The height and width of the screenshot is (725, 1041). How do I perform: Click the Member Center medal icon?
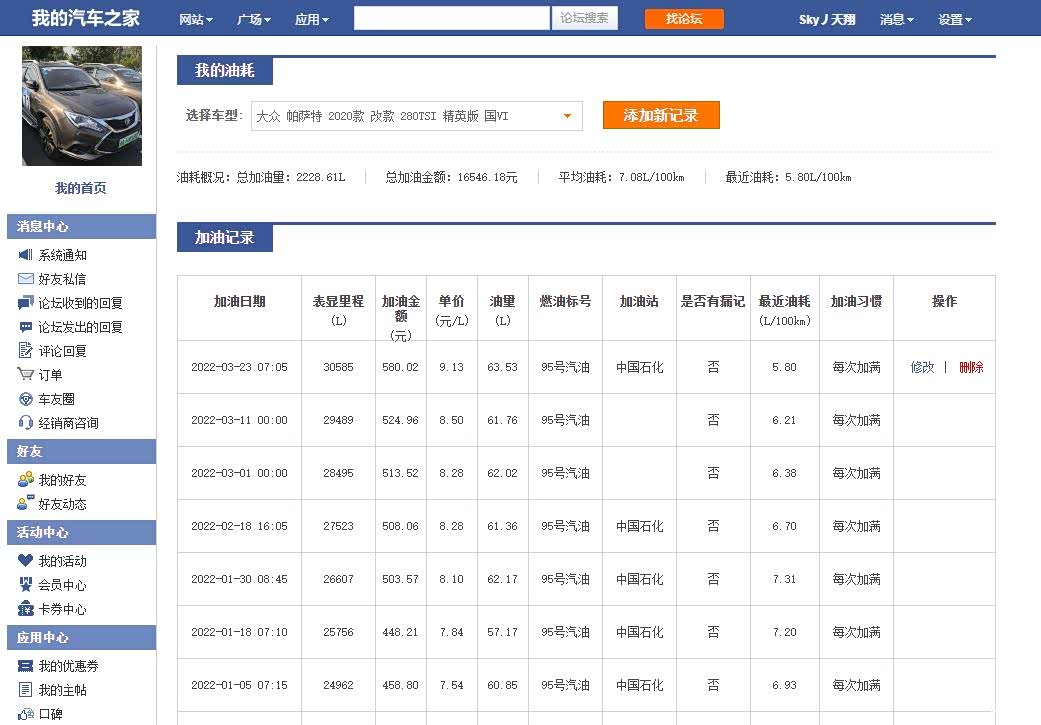coord(26,585)
